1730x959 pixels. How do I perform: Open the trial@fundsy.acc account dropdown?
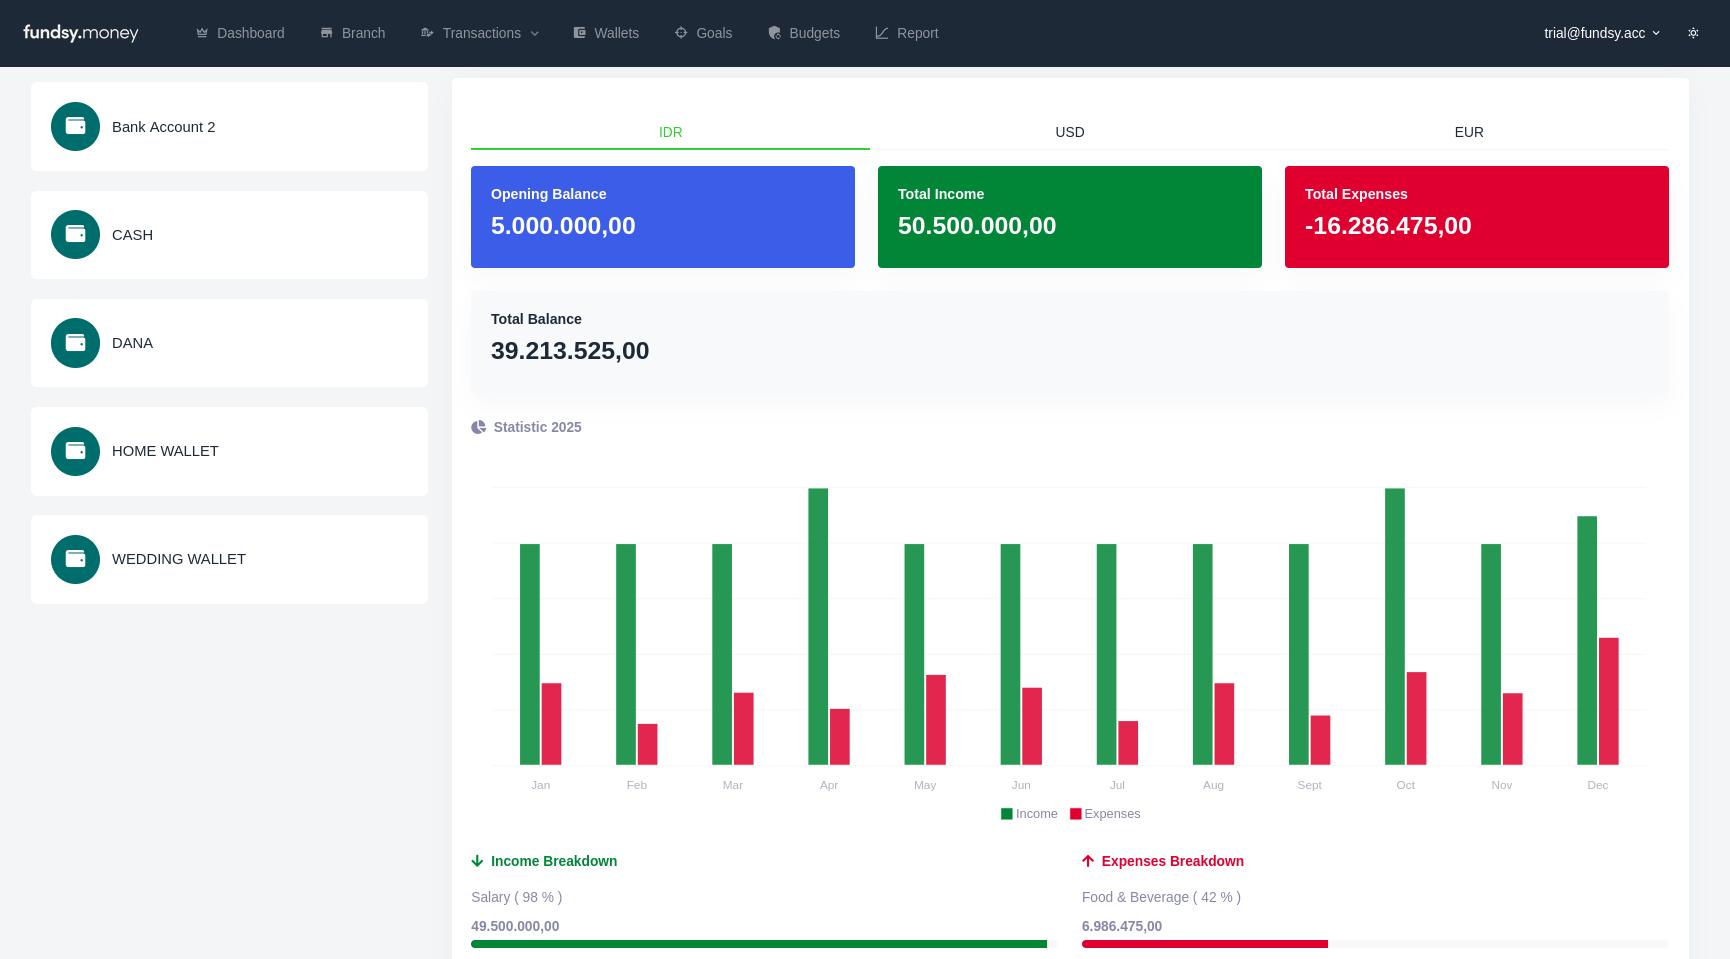click(x=1601, y=33)
